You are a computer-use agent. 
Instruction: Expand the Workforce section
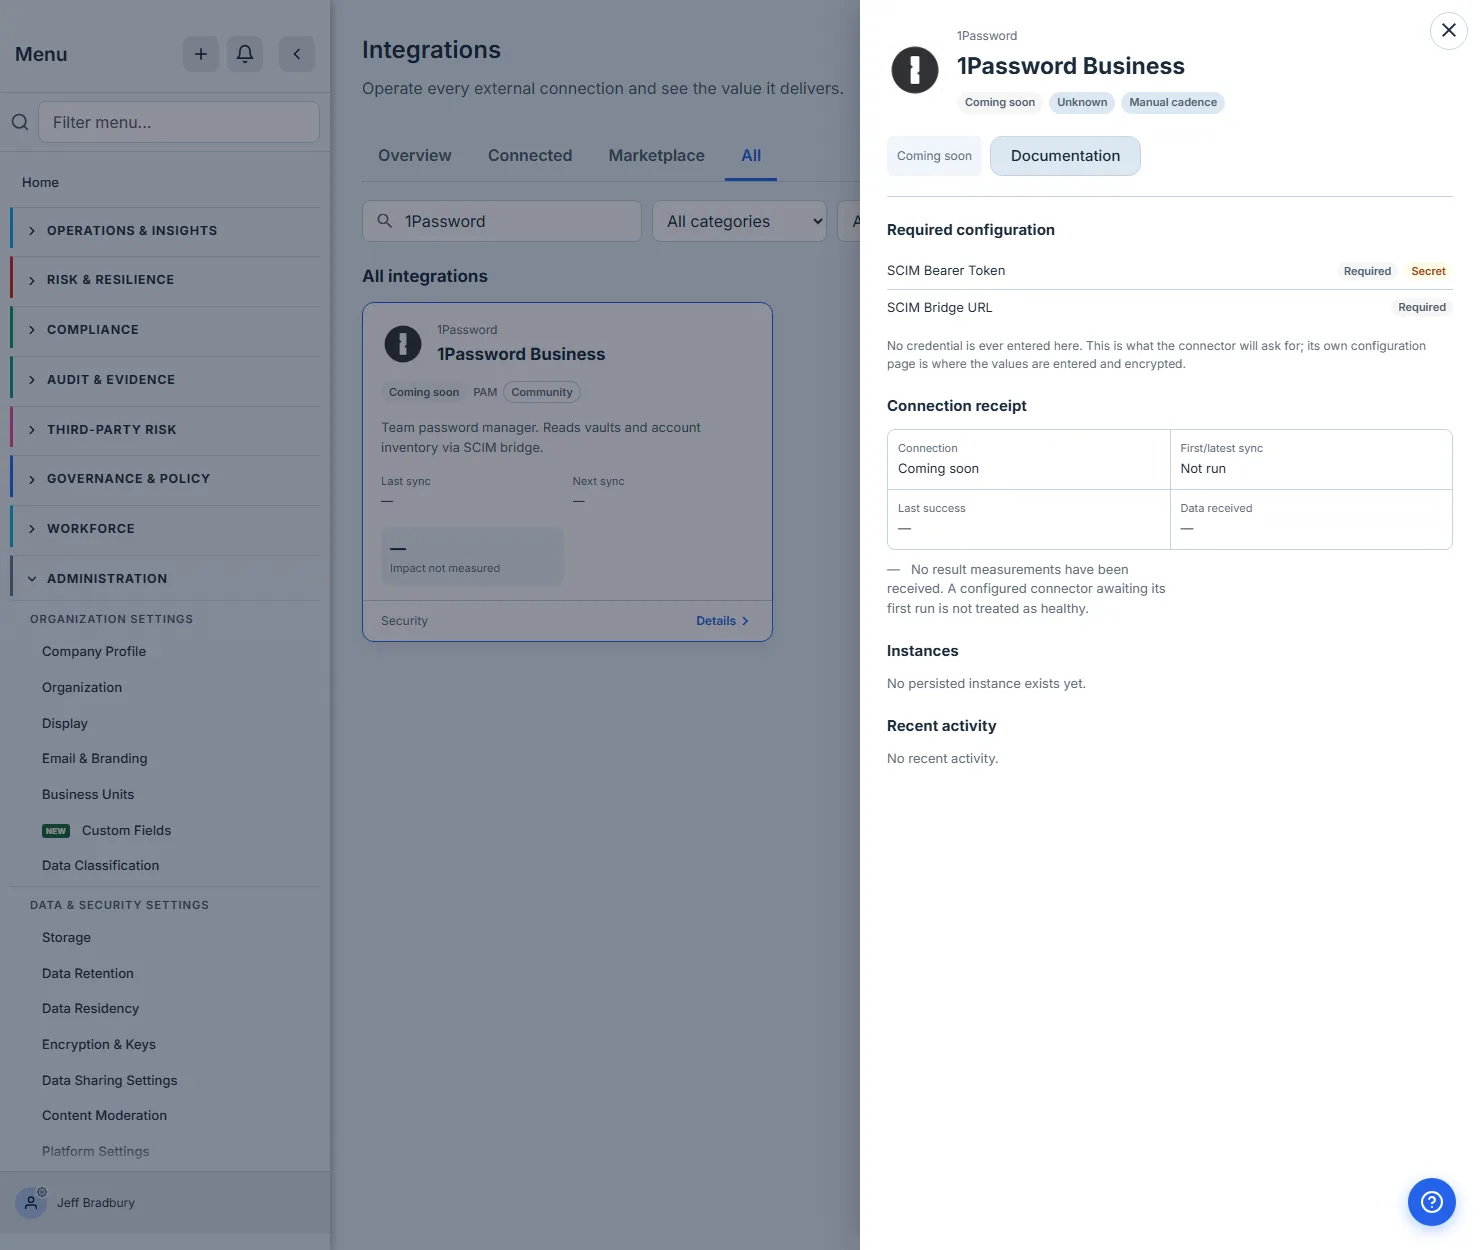tap(166, 529)
